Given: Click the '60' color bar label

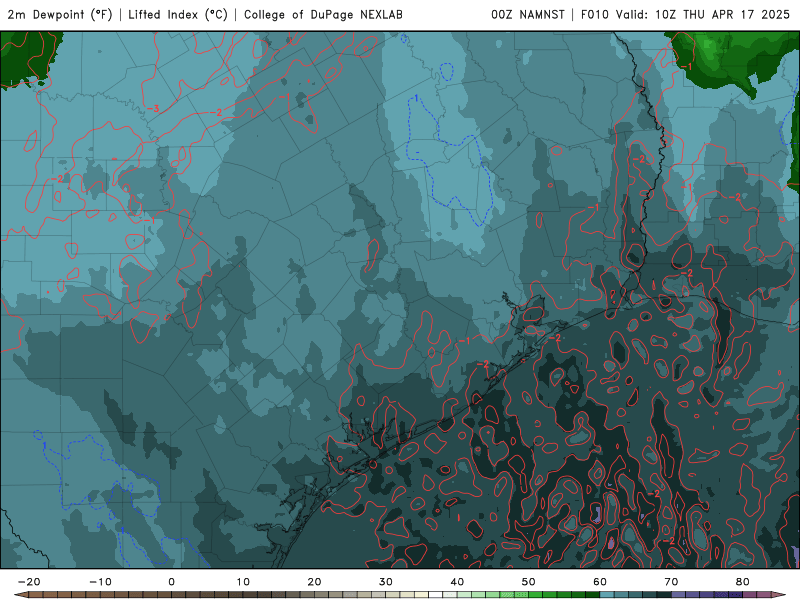Looking at the screenshot, I should pos(600,582).
